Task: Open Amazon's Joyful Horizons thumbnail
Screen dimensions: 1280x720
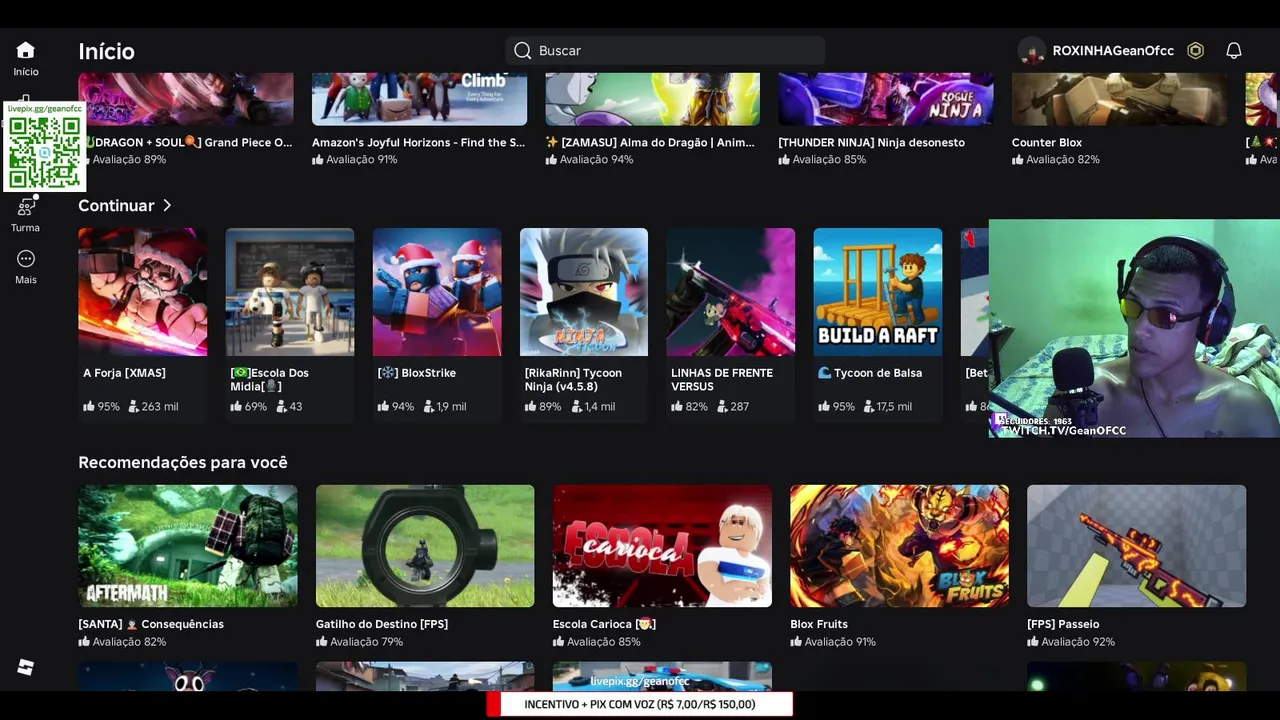Action: tap(419, 98)
